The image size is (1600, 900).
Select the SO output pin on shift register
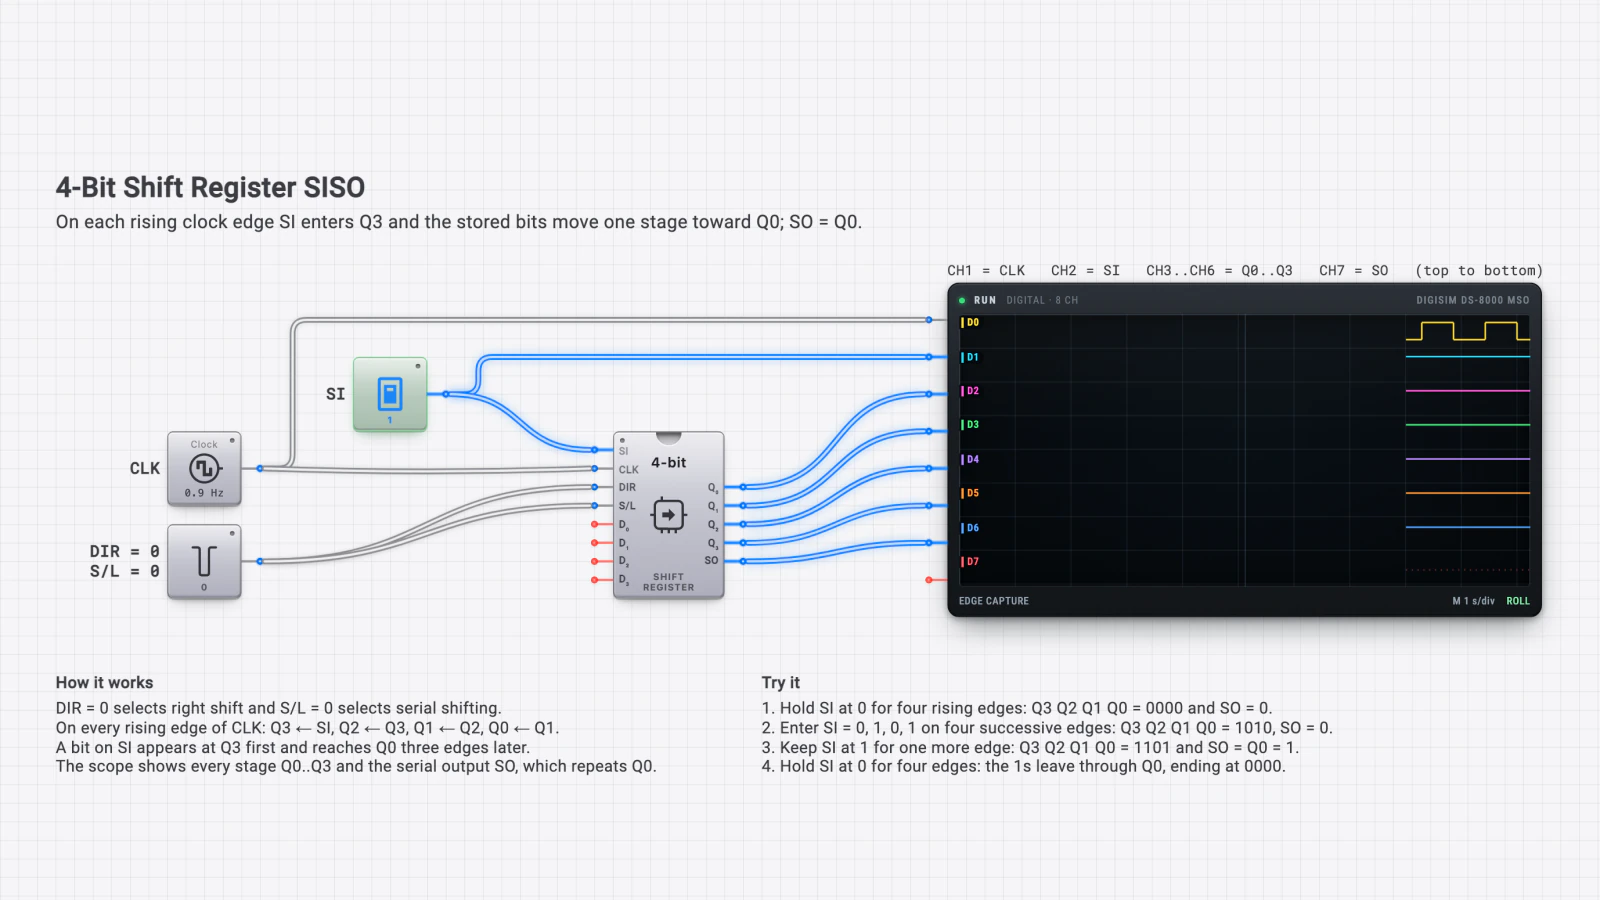coord(743,561)
